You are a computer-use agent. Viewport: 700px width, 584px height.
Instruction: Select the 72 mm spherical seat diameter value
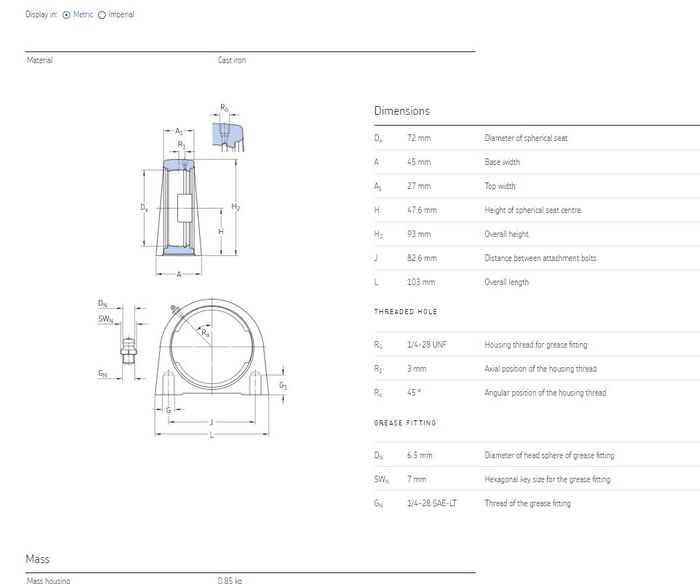tap(418, 138)
